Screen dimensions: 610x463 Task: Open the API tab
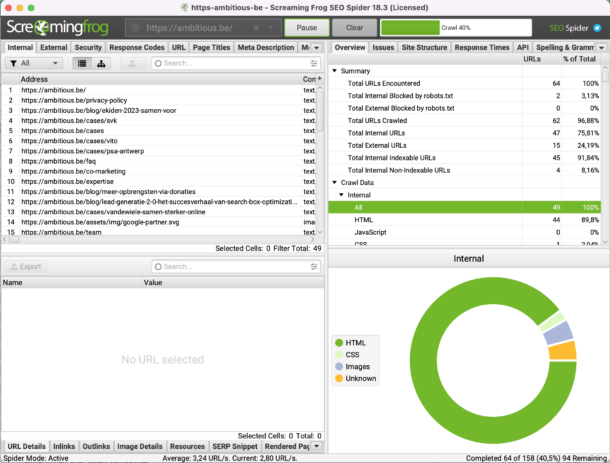point(523,47)
